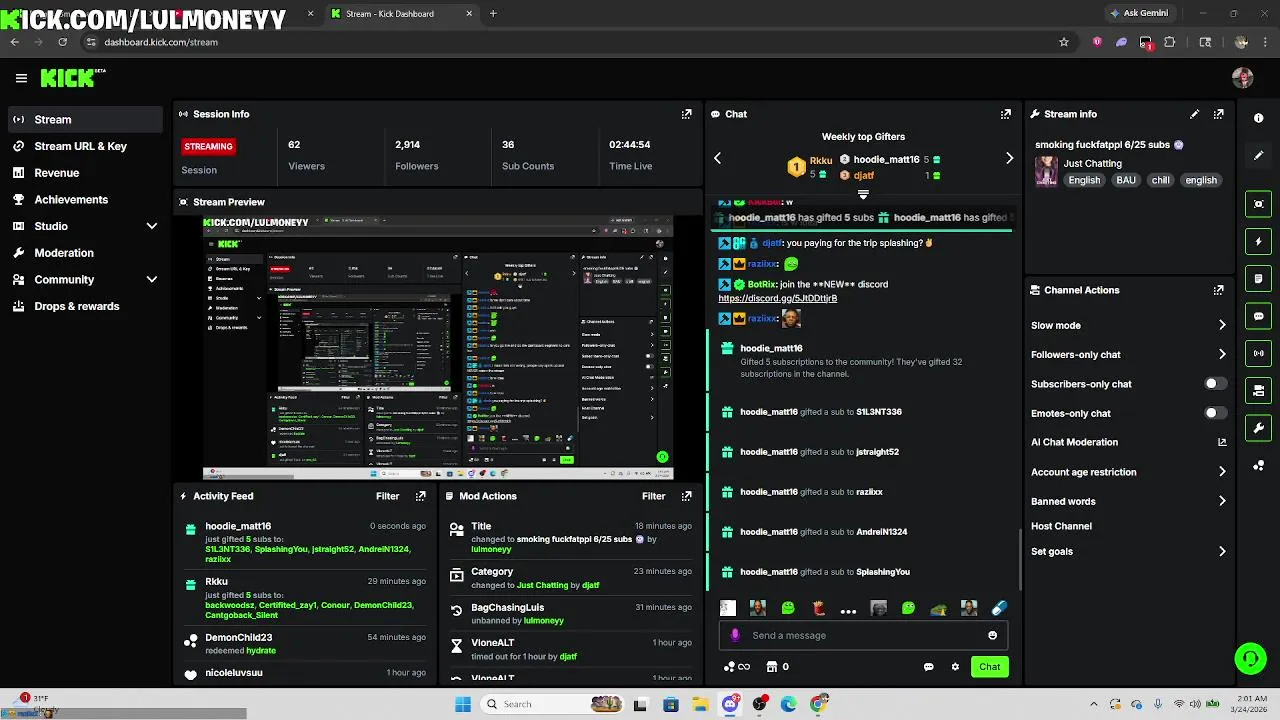Click the green support headset button
The image size is (1280, 720).
point(1251,658)
